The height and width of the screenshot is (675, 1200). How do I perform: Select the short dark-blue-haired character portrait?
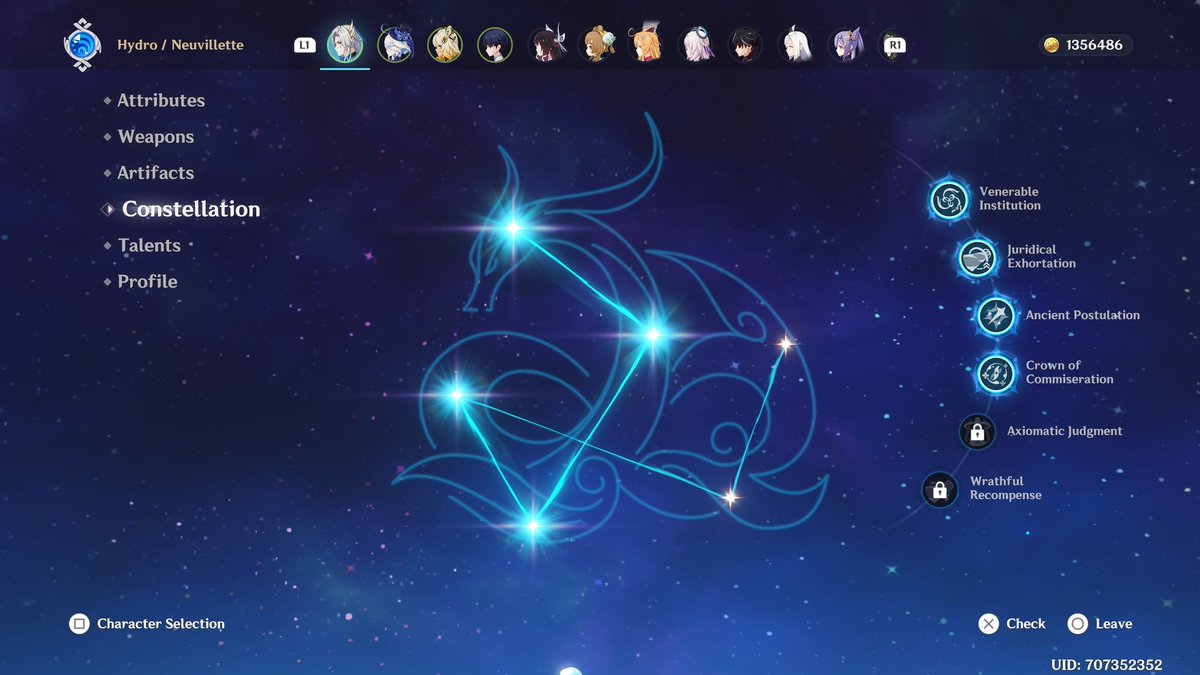tap(495, 44)
